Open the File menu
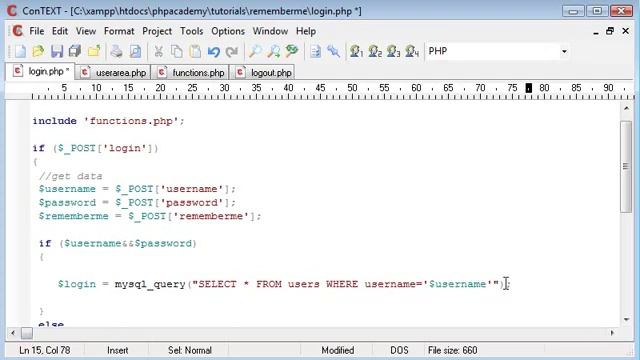 point(36,31)
